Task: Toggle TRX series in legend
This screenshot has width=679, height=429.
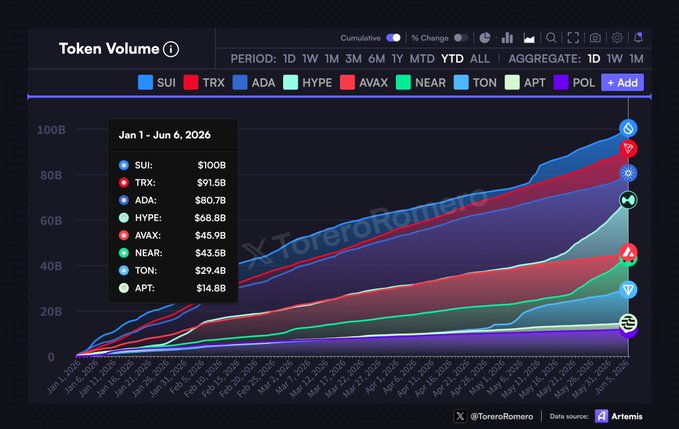Action: pos(204,82)
